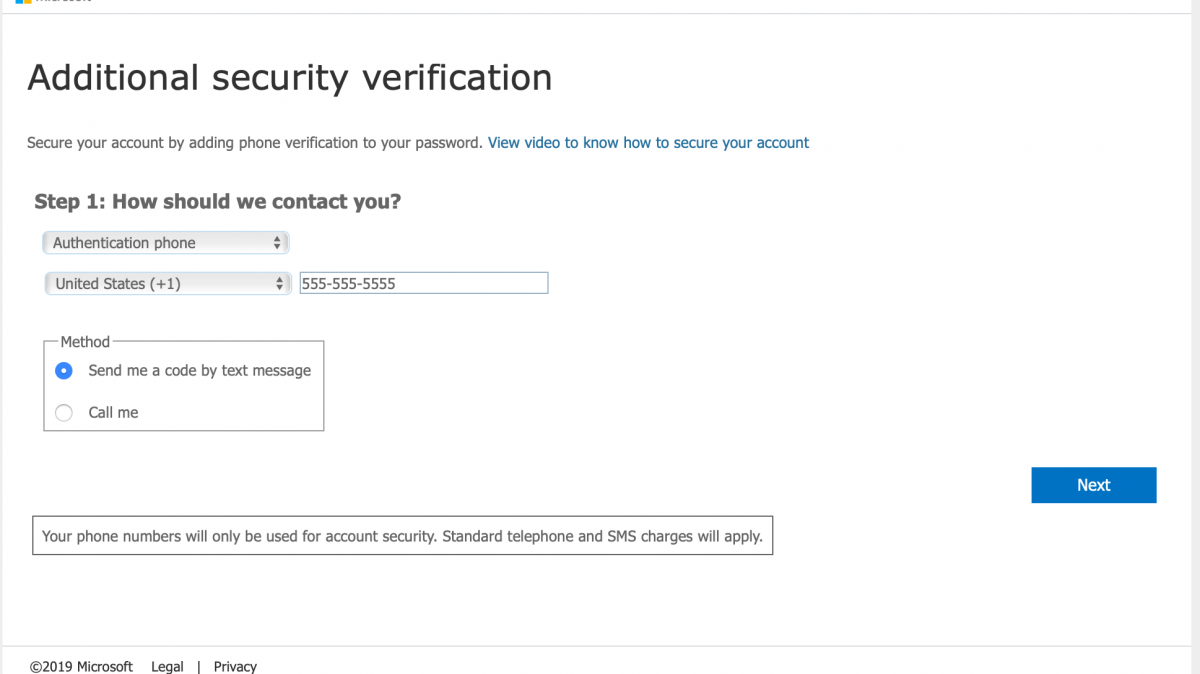This screenshot has height=674, width=1200.
Task: Click the 'Method' group label
Action: click(x=85, y=342)
